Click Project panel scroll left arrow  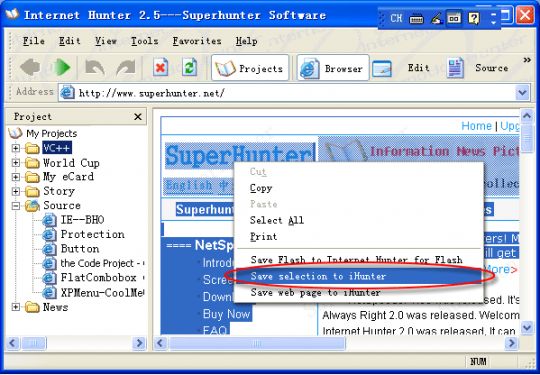tap(13, 343)
